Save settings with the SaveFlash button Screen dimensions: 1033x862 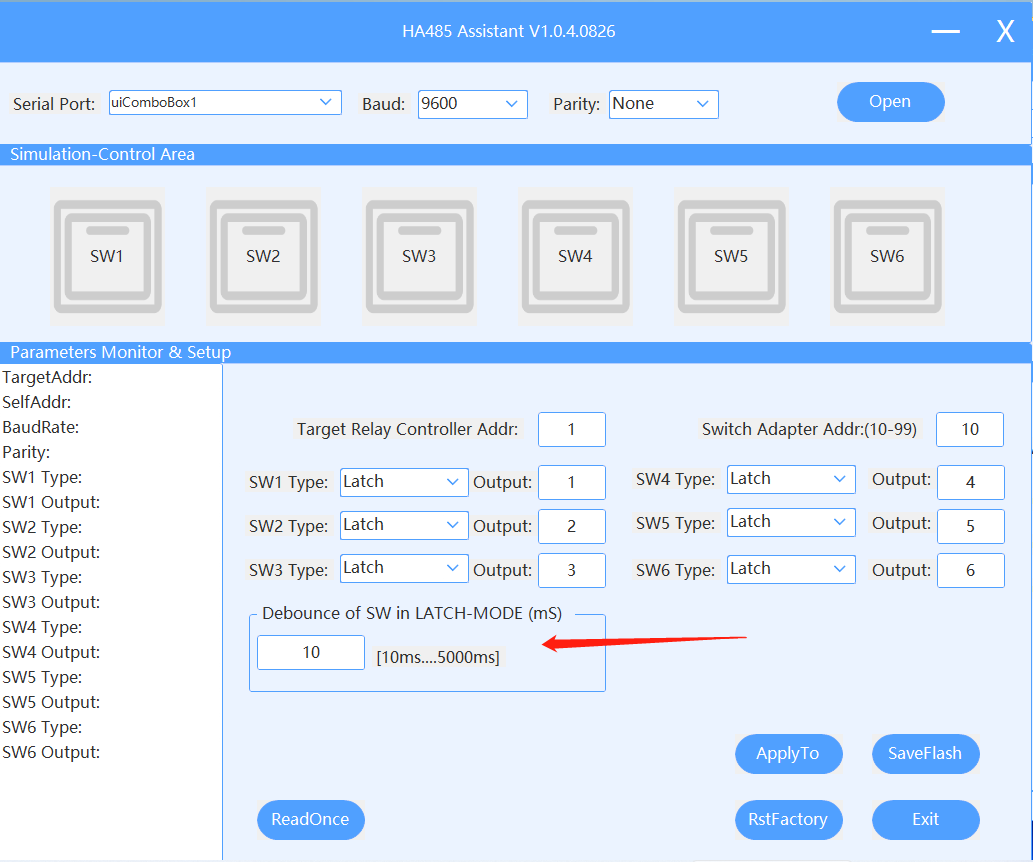click(x=925, y=754)
